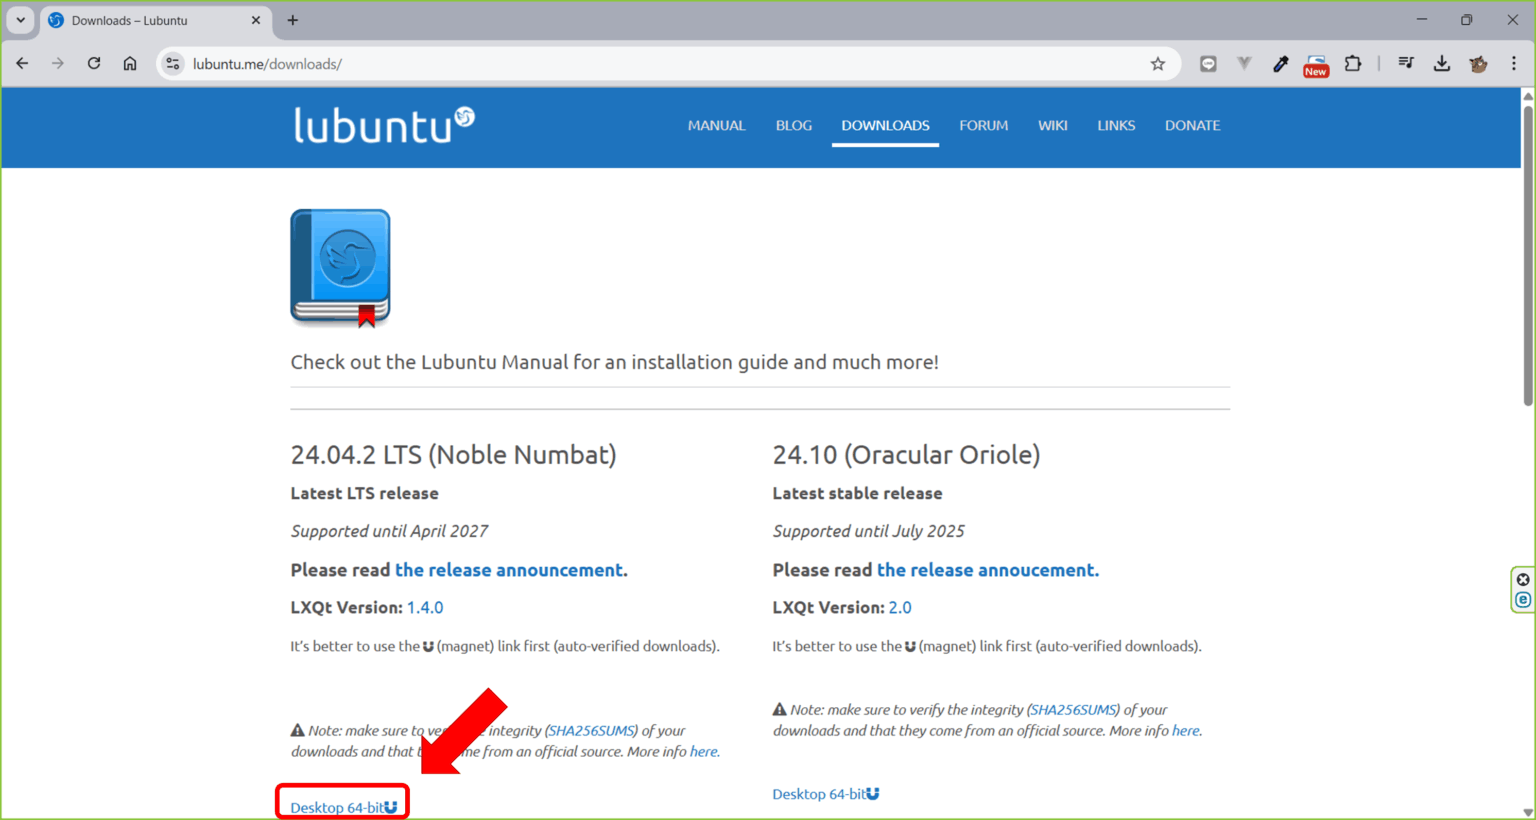Select the eyedropper extension icon

pos(1280,62)
